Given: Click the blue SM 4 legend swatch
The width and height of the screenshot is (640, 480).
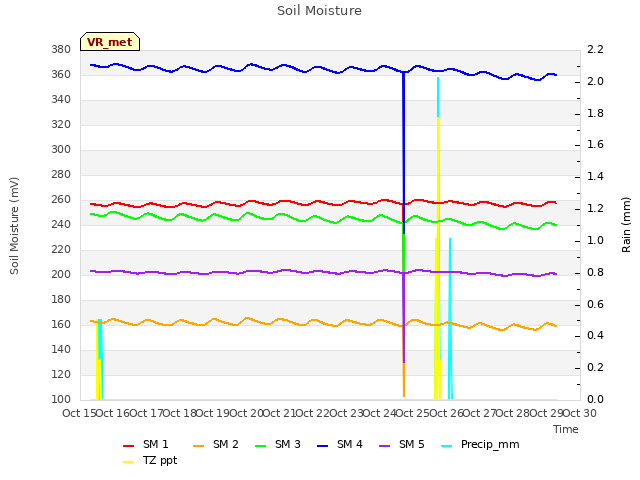Looking at the screenshot, I should coord(322,446).
